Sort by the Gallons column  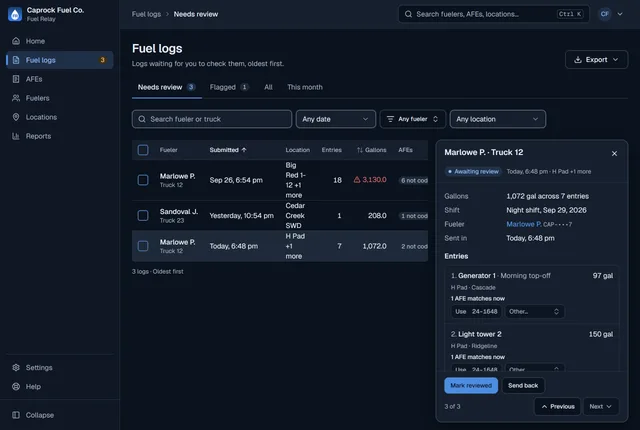coord(371,150)
